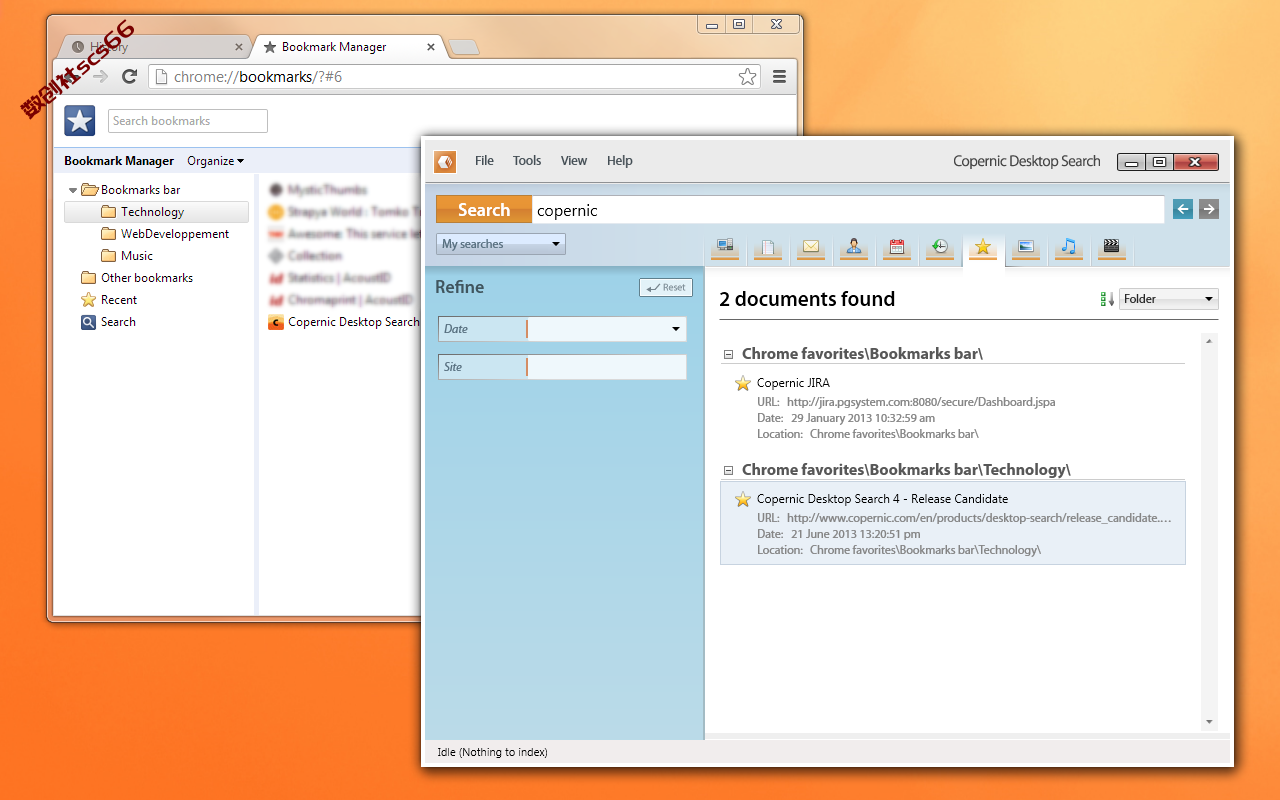Open the File menu in Copernic
The image size is (1280, 800).
point(484,161)
